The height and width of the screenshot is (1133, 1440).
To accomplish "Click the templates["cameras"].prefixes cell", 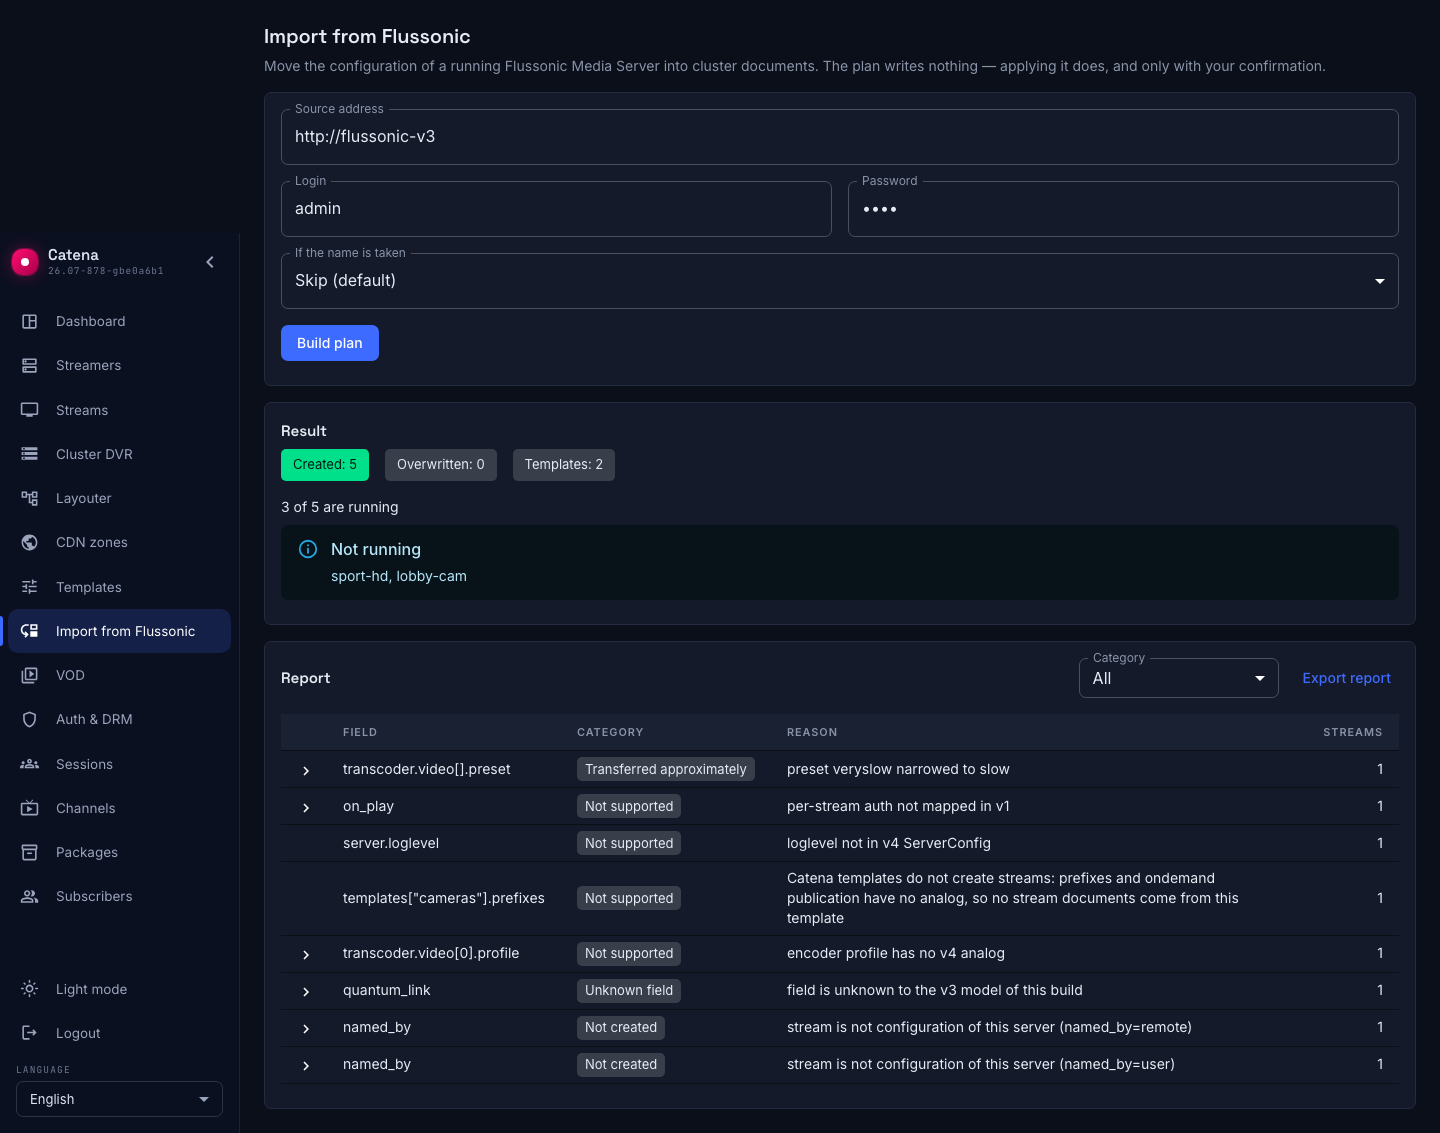I will click(x=444, y=898).
